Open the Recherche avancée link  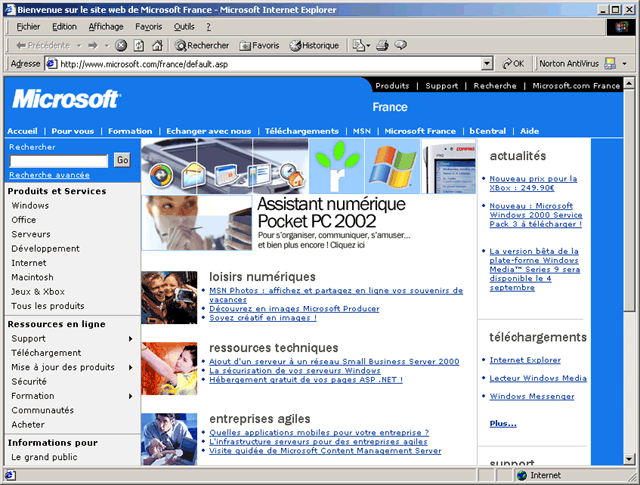pos(49,175)
